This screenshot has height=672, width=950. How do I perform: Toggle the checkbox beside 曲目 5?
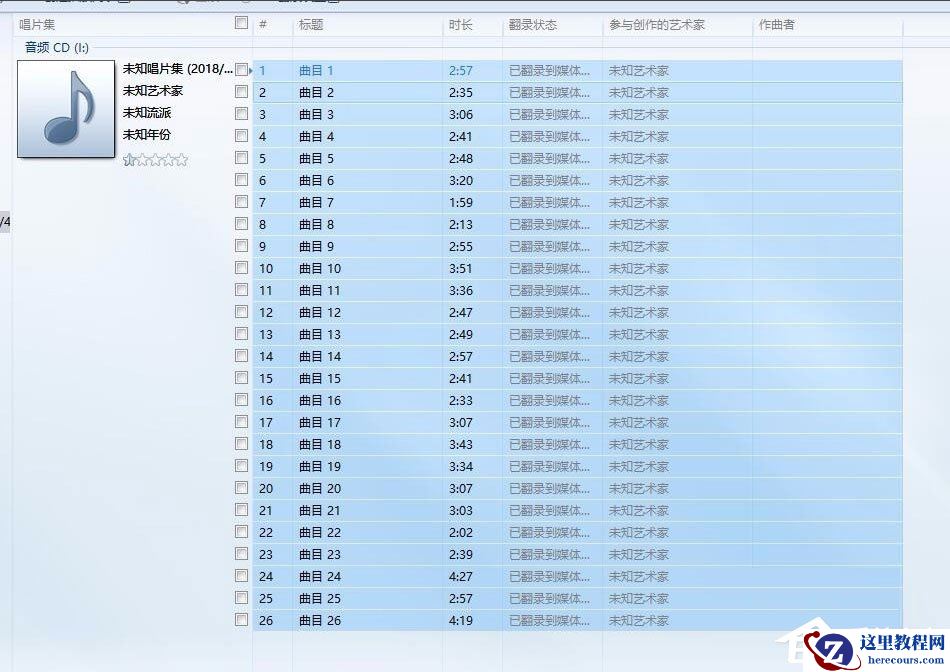click(241, 158)
